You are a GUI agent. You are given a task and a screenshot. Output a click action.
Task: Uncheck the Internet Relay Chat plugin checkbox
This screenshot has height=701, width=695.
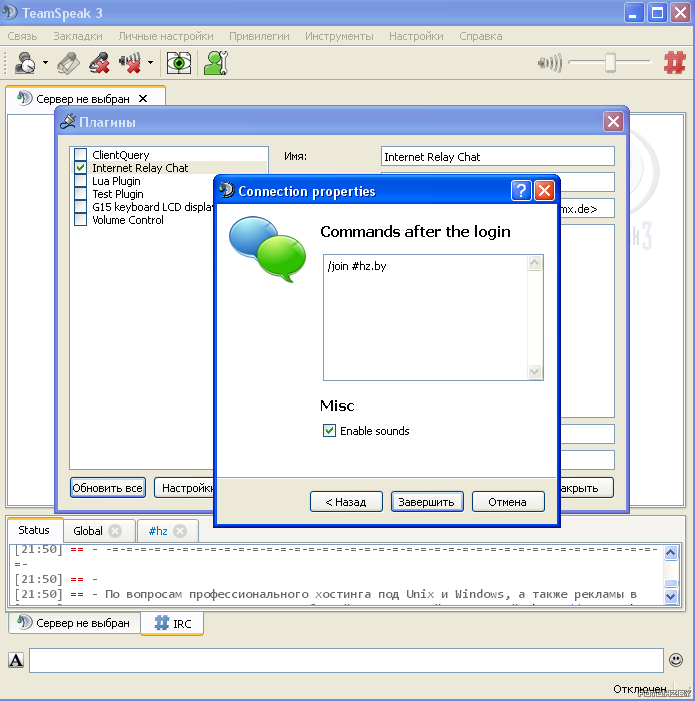coord(80,168)
